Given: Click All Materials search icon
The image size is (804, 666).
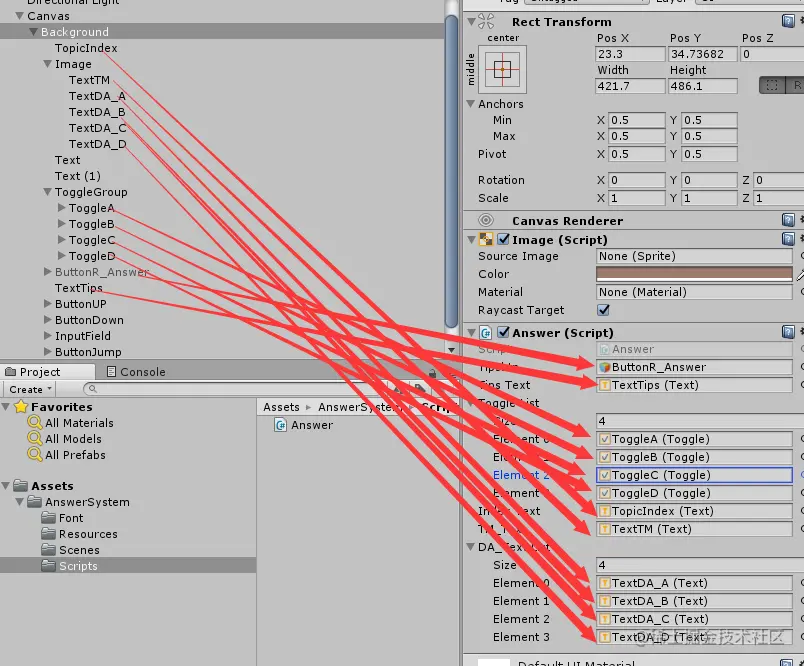Looking at the screenshot, I should click(34, 422).
